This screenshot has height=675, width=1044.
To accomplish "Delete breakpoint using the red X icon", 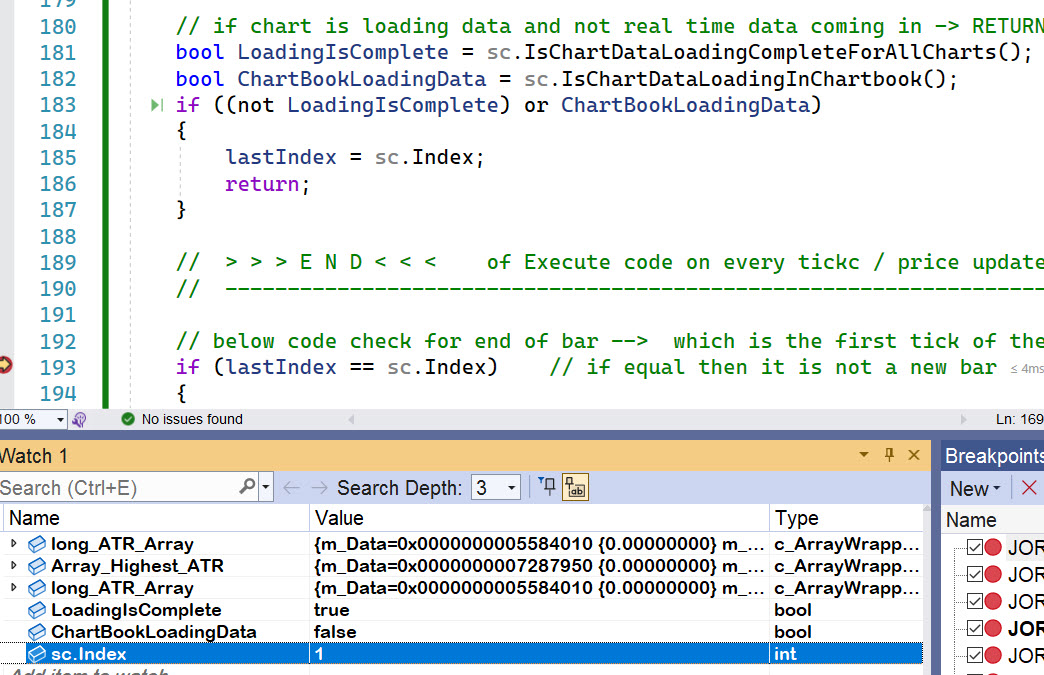I will click(1028, 488).
